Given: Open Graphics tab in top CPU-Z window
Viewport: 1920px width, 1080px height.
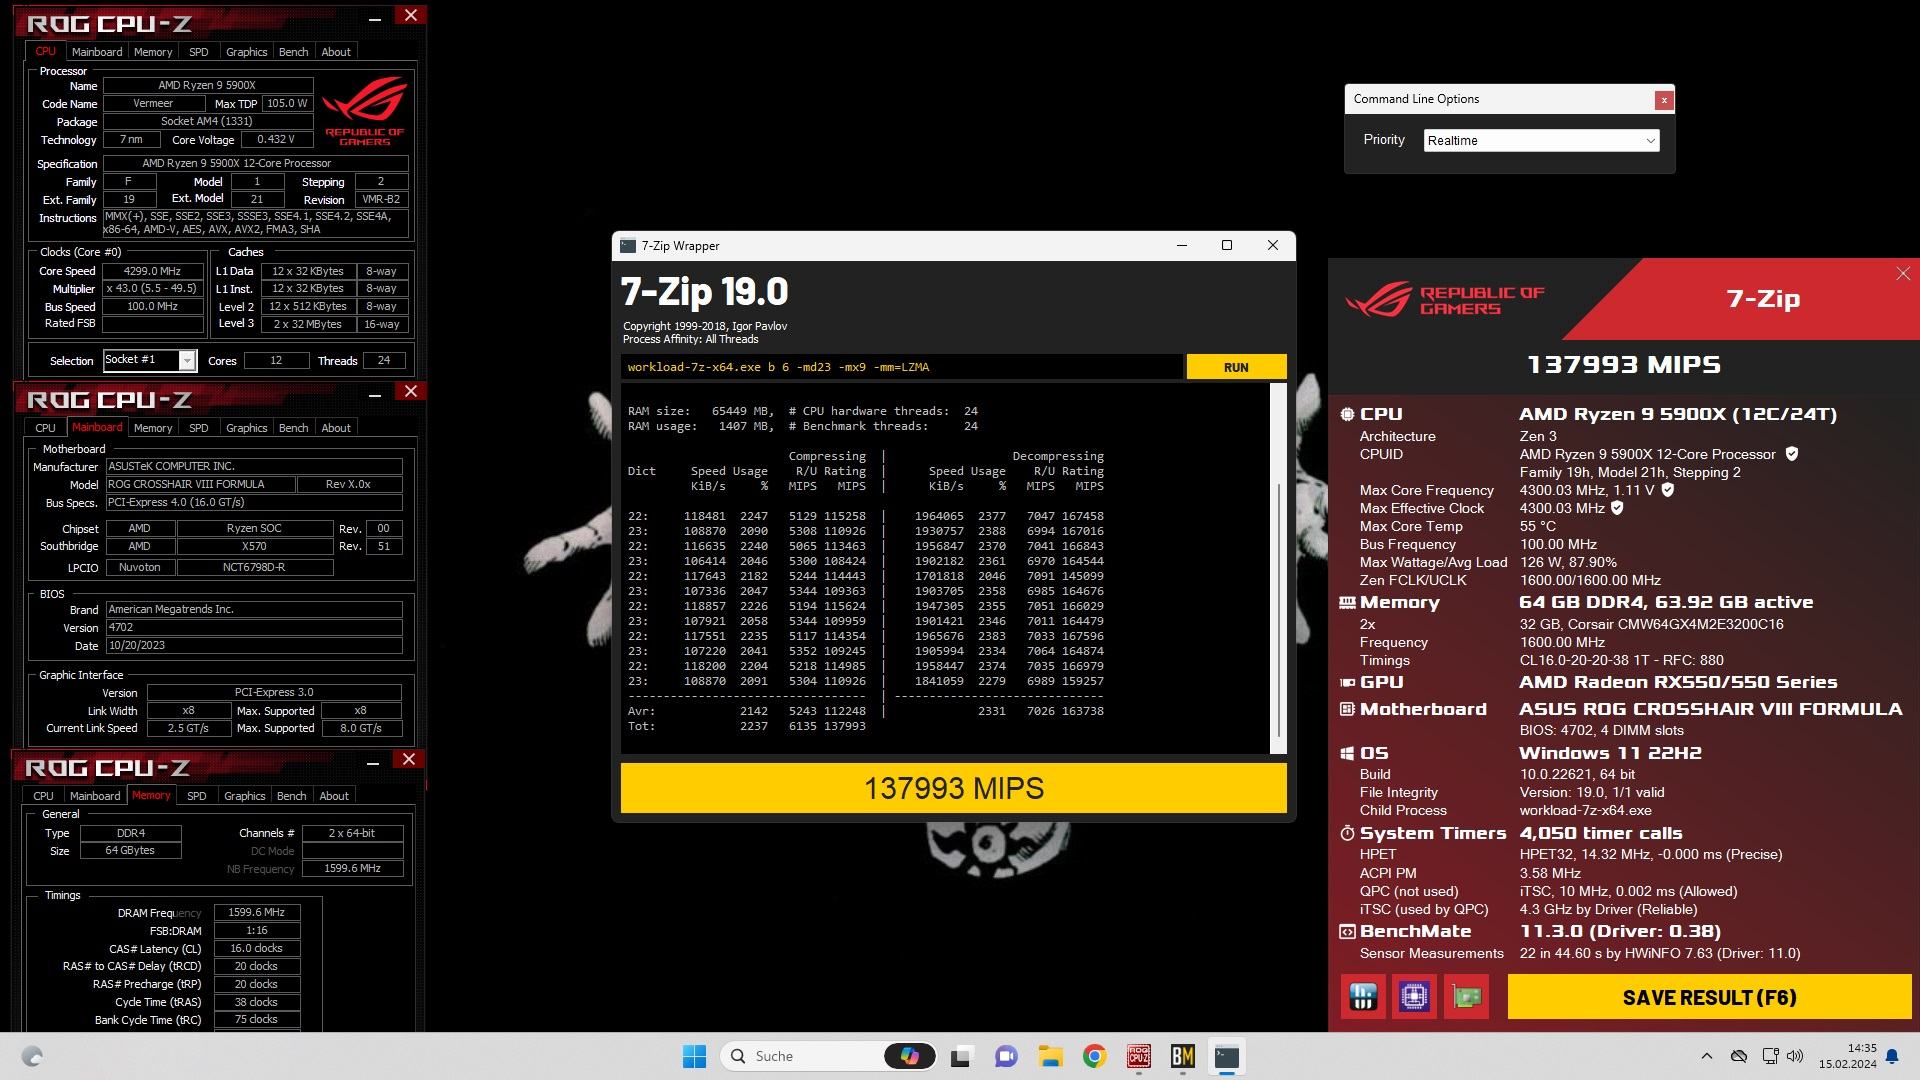Looking at the screenshot, I should tap(246, 52).
